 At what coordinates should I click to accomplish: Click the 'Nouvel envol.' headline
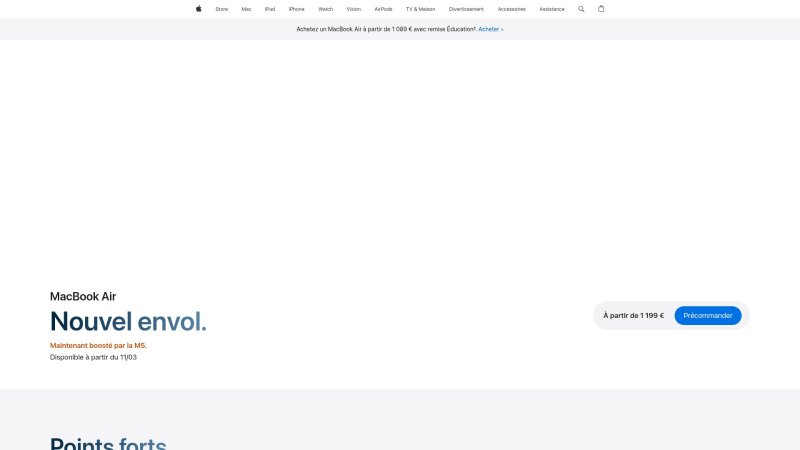tap(128, 321)
